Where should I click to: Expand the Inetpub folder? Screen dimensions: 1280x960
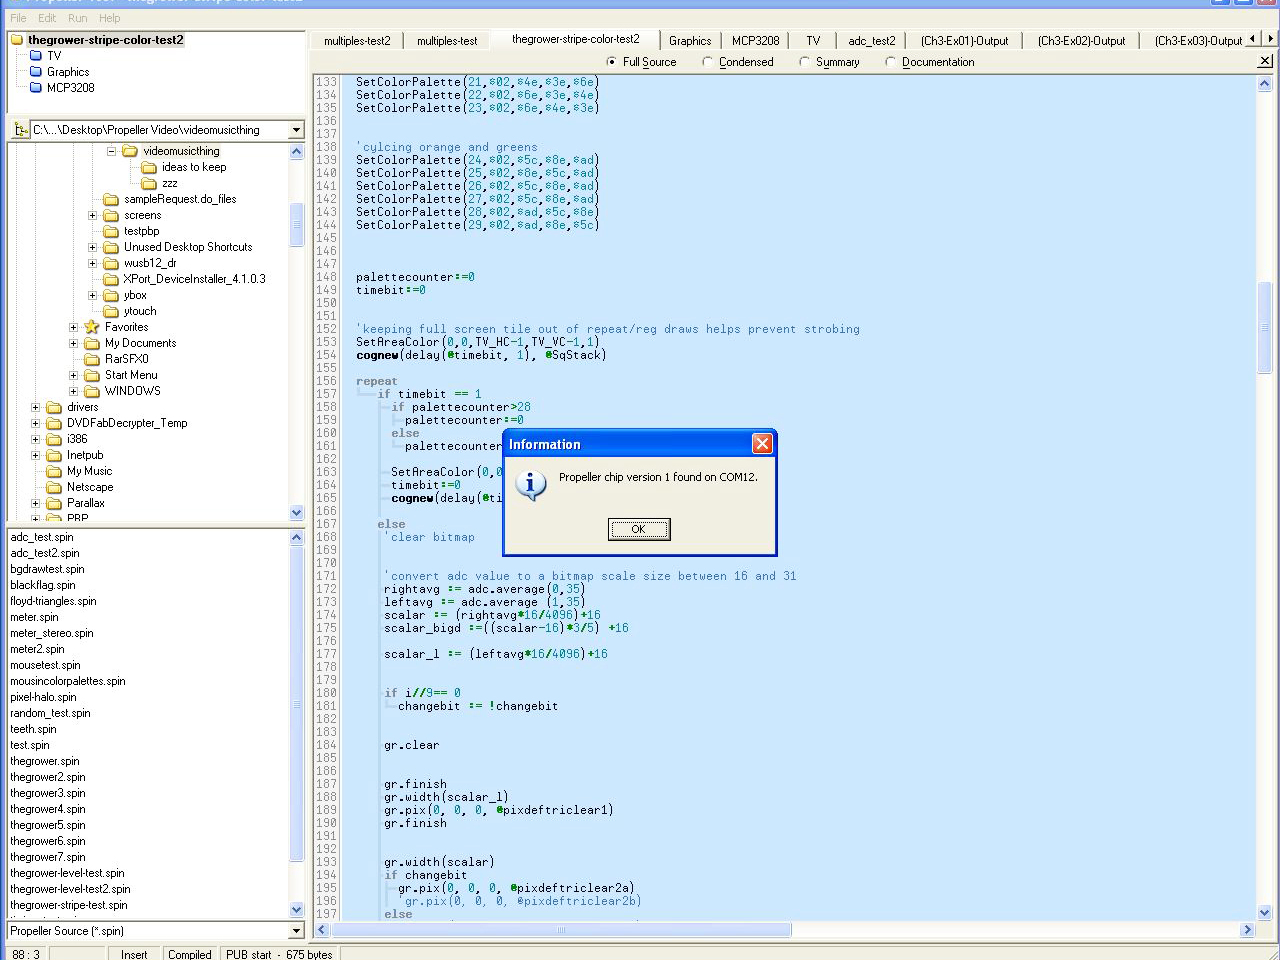point(35,455)
